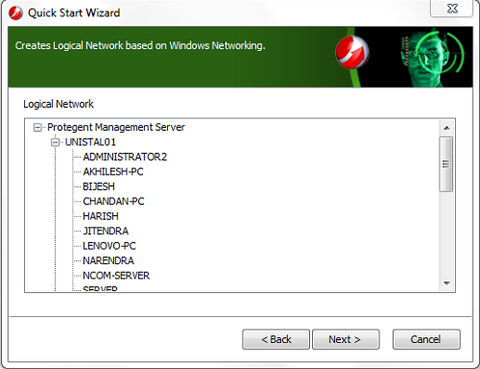The image size is (480, 369).
Task: Choose BIJESH from the computer list
Action: 99,186
